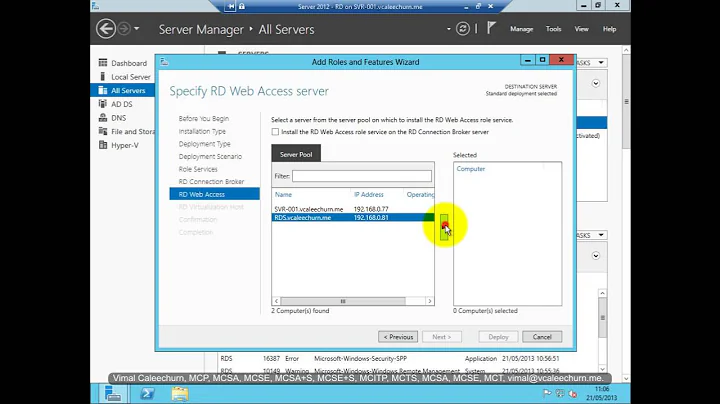Screen dimensions: 720x404
Task: Click pin icon on remote connection bar
Action: [x=231, y=6]
